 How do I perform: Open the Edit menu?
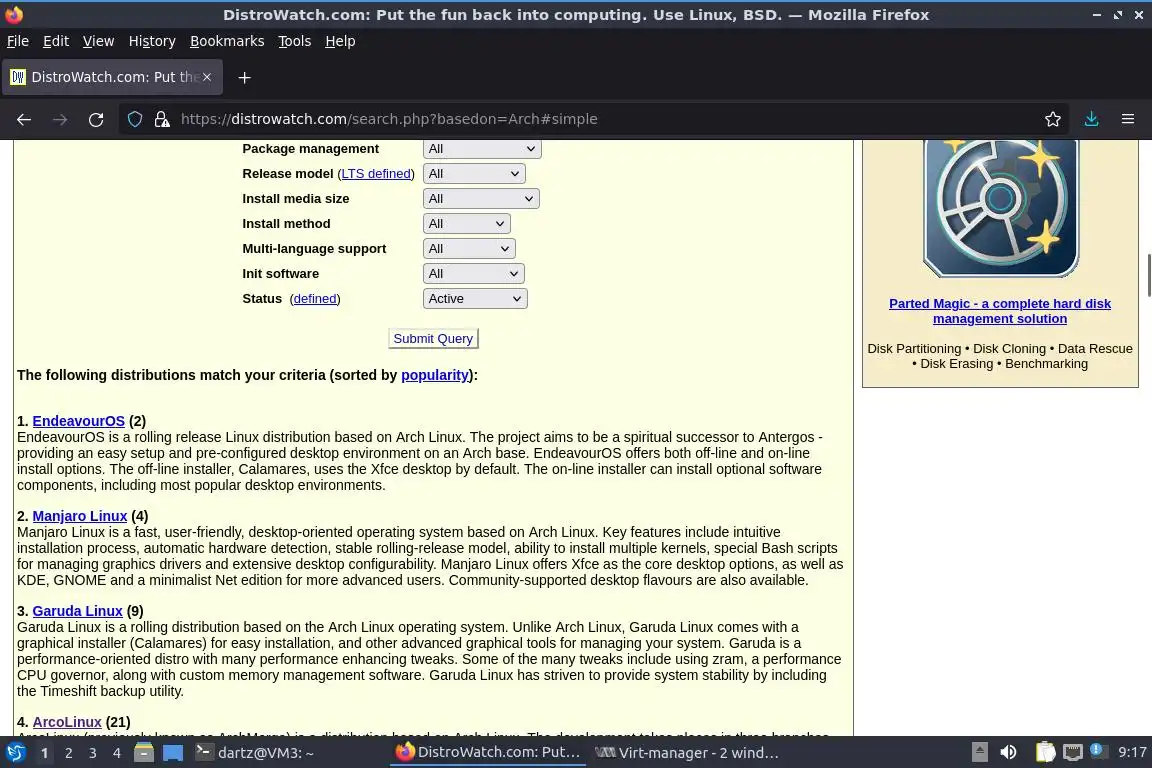(x=56, y=41)
